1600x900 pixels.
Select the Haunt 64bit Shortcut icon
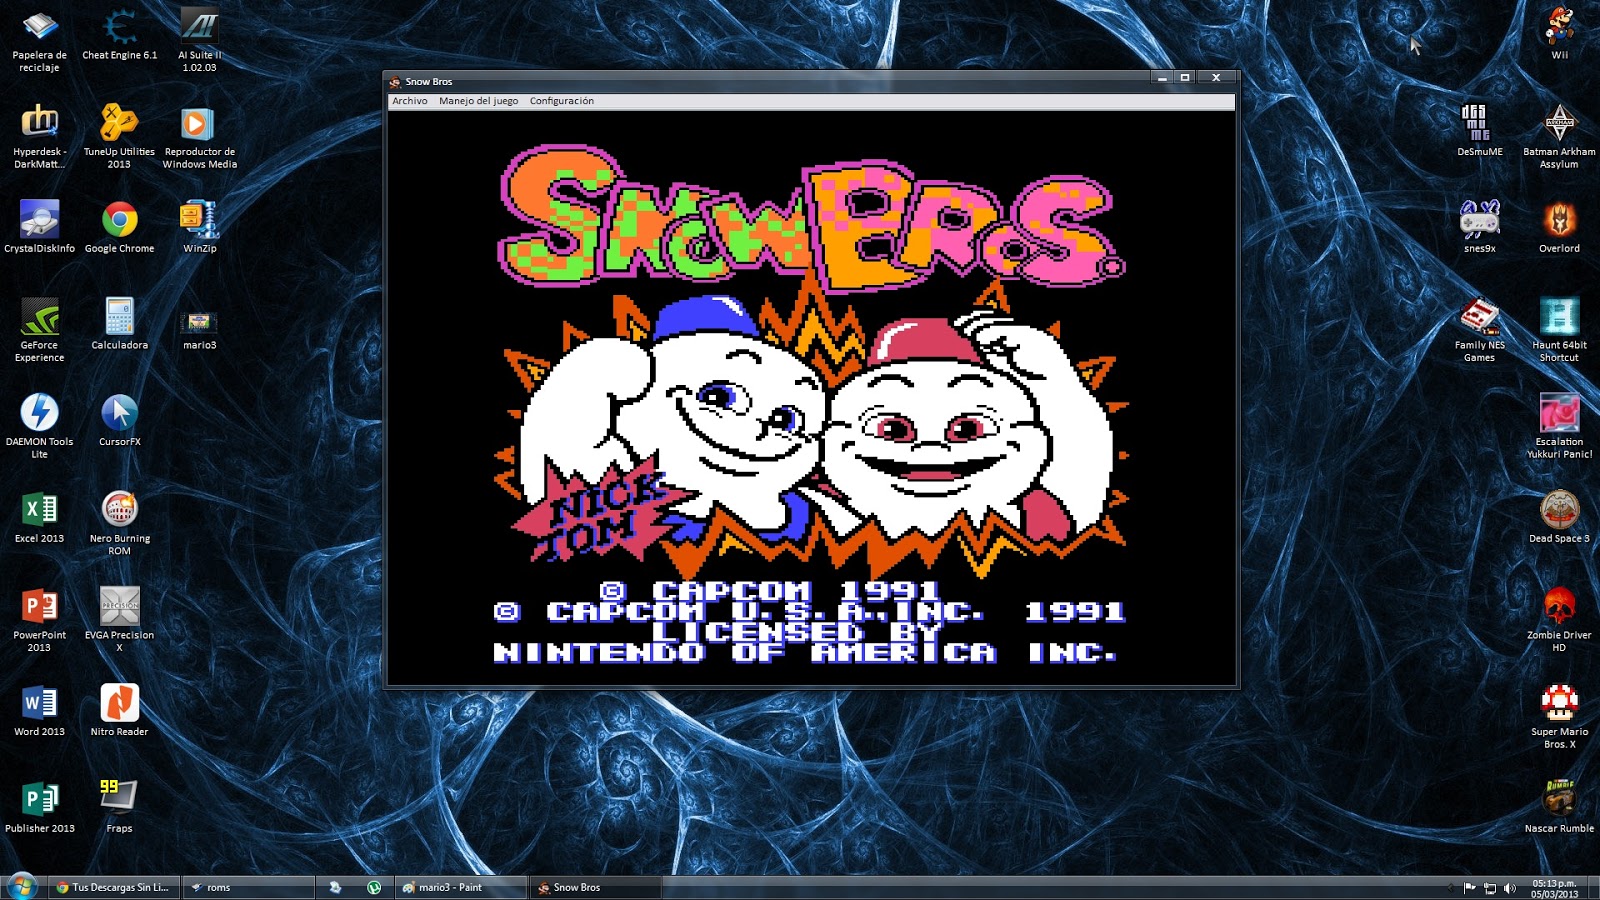[1560, 330]
